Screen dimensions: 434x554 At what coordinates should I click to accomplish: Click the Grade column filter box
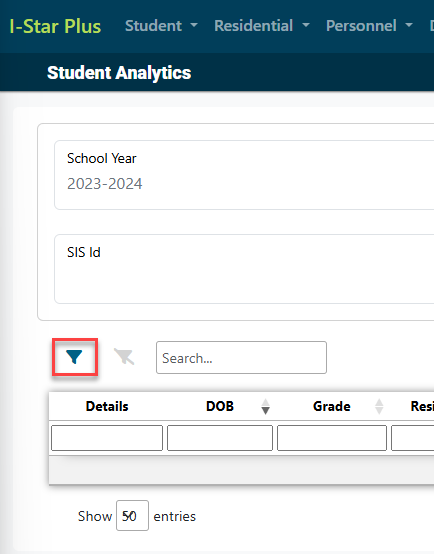click(x=332, y=438)
